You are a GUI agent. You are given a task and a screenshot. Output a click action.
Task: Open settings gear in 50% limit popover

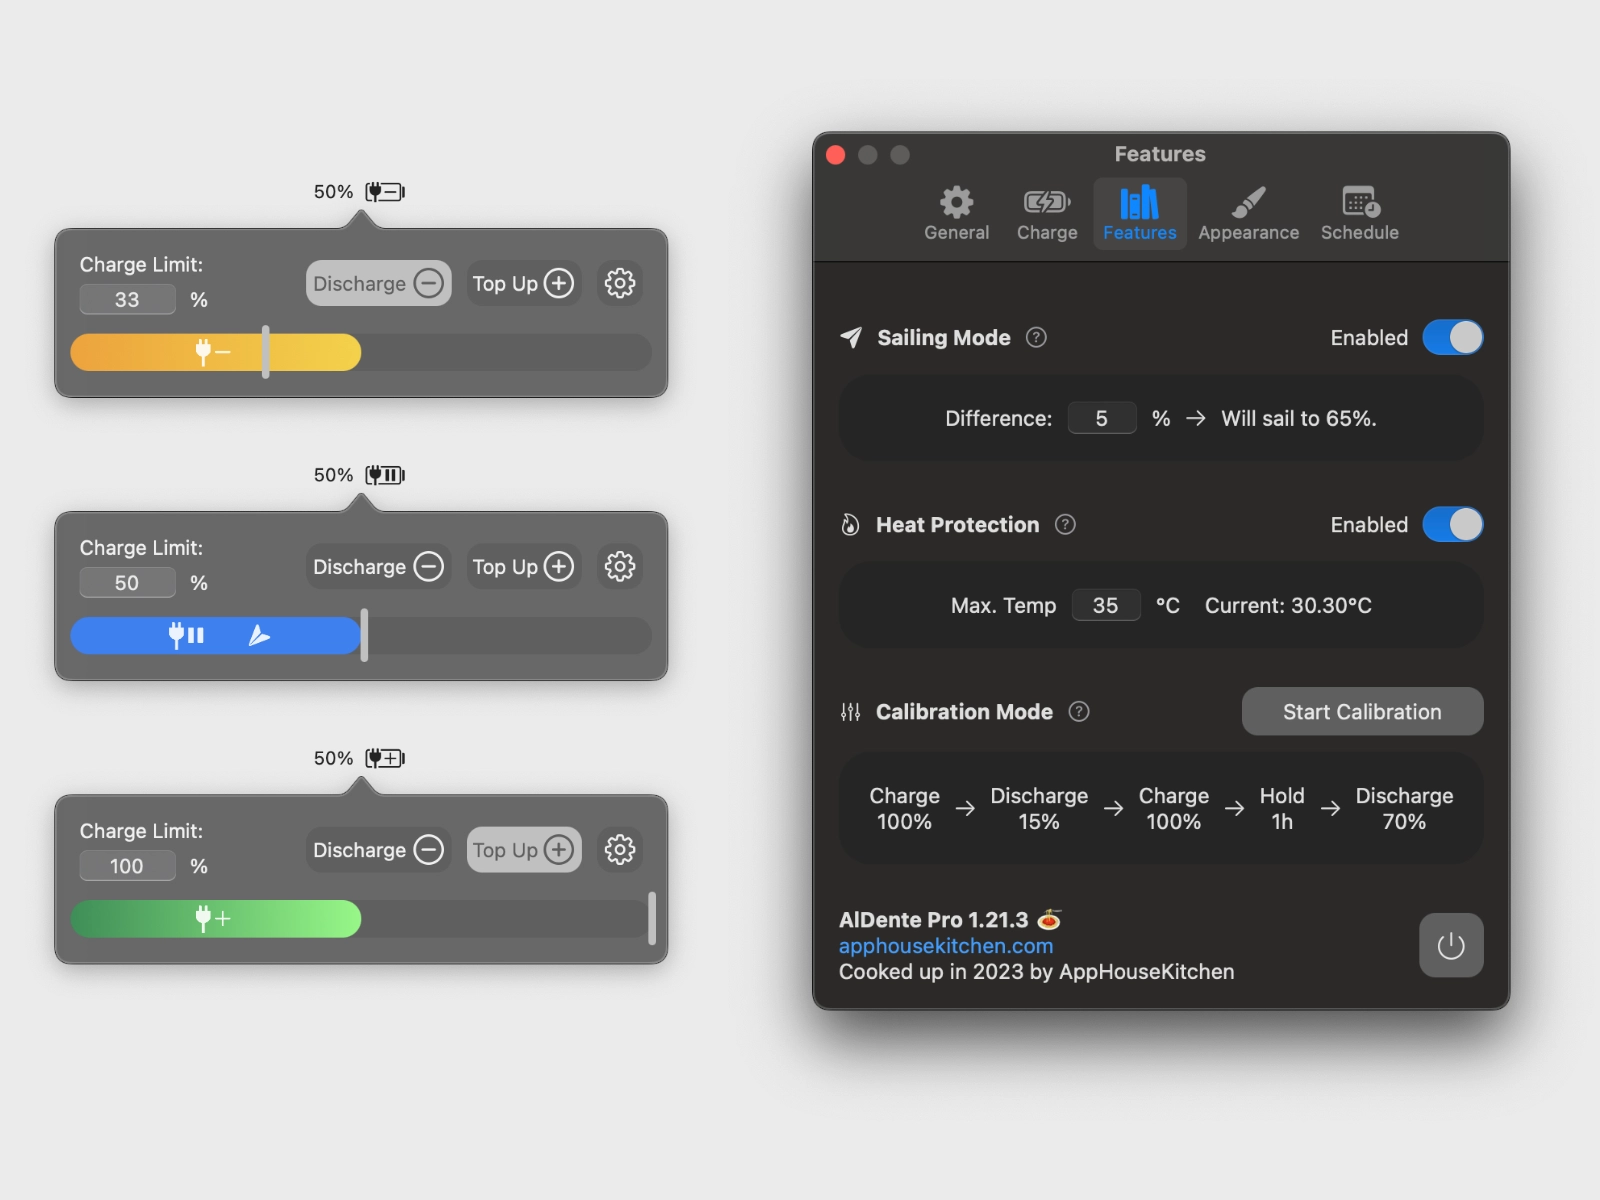tap(620, 567)
